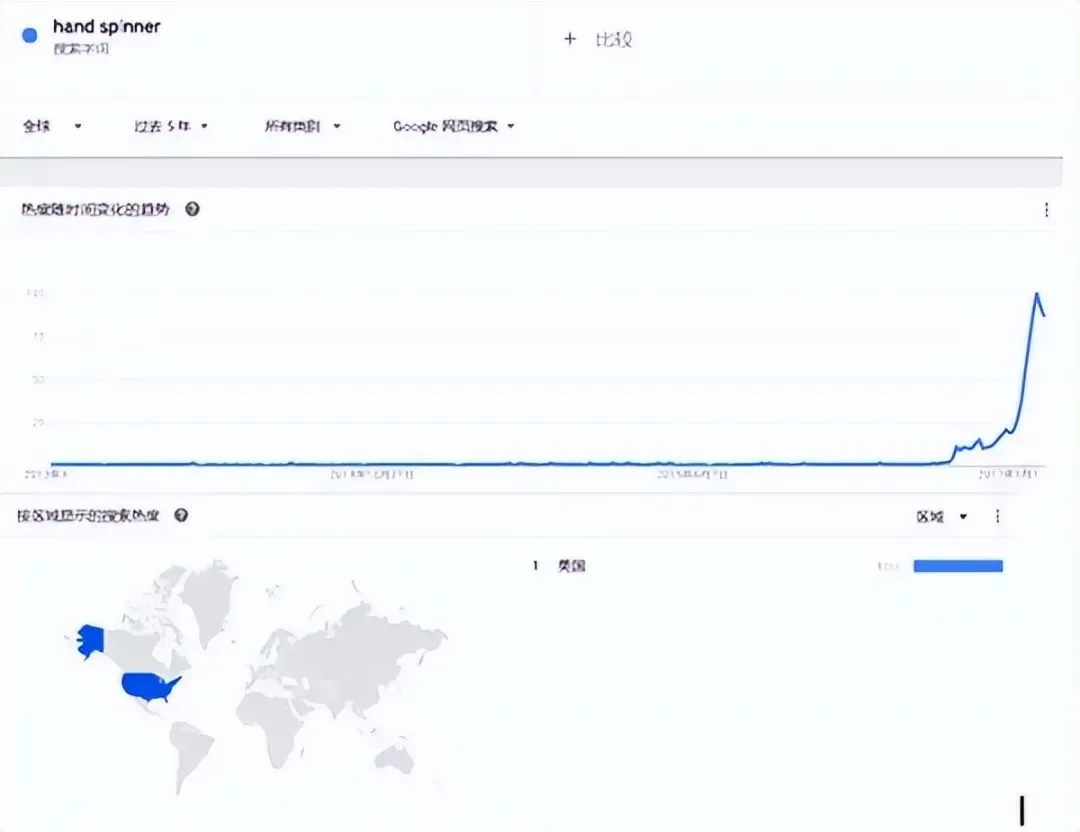Open three-dot menu of the trend chart

pyautogui.click(x=1046, y=210)
